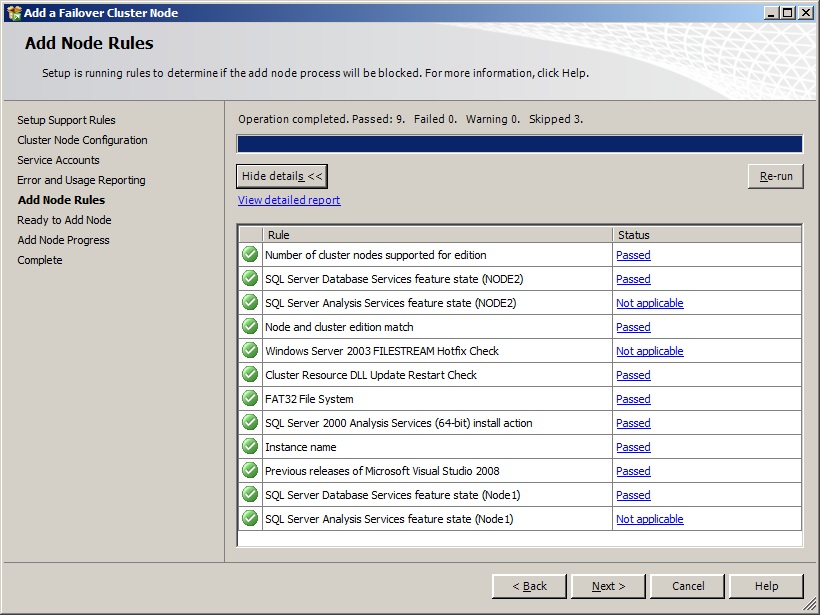The height and width of the screenshot is (615, 820).
Task: Open the View detailed report link
Action: coord(289,200)
